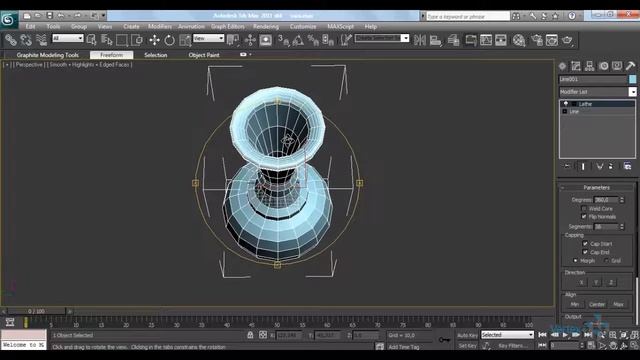Screen dimensions: 640x360
Task: Adjust the Segments spinner arrows
Action: point(622,227)
